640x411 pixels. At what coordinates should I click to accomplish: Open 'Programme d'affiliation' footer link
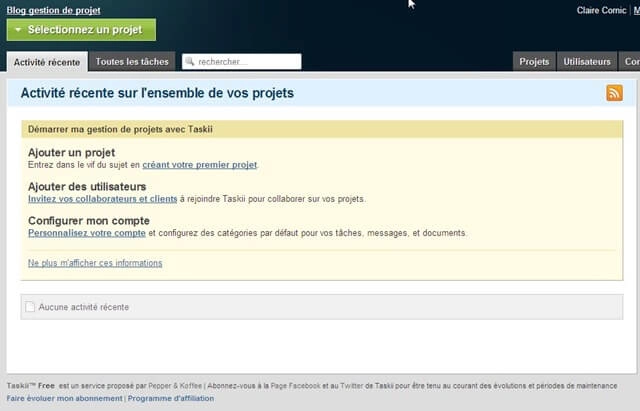[x=171, y=398]
